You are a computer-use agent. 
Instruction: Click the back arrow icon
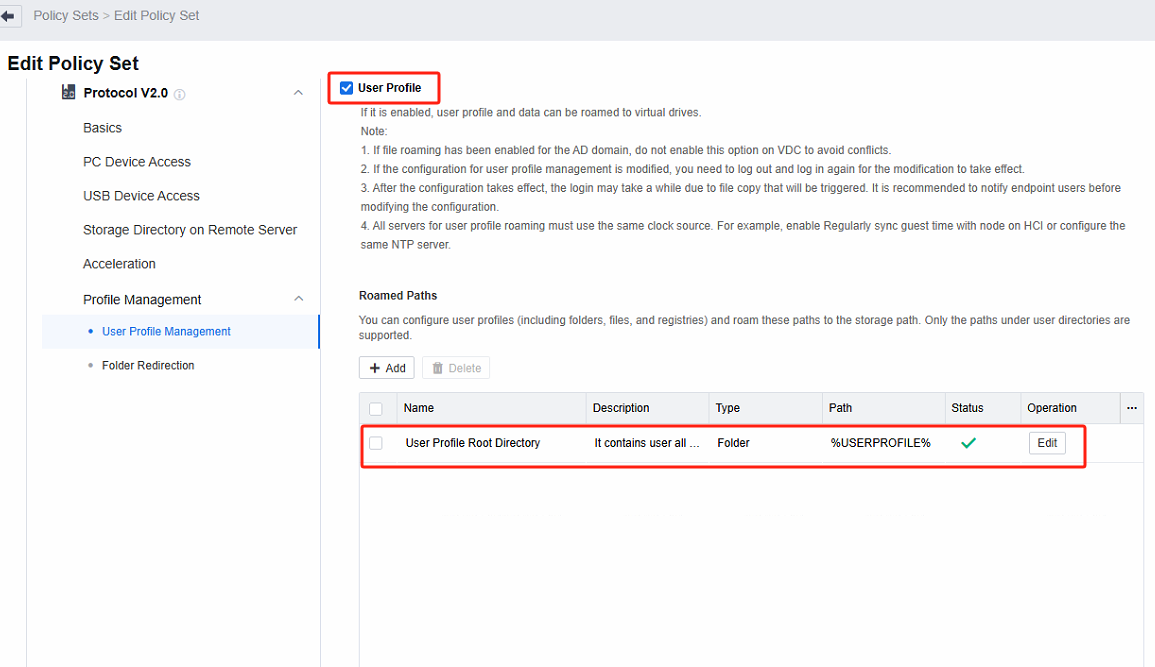9,16
